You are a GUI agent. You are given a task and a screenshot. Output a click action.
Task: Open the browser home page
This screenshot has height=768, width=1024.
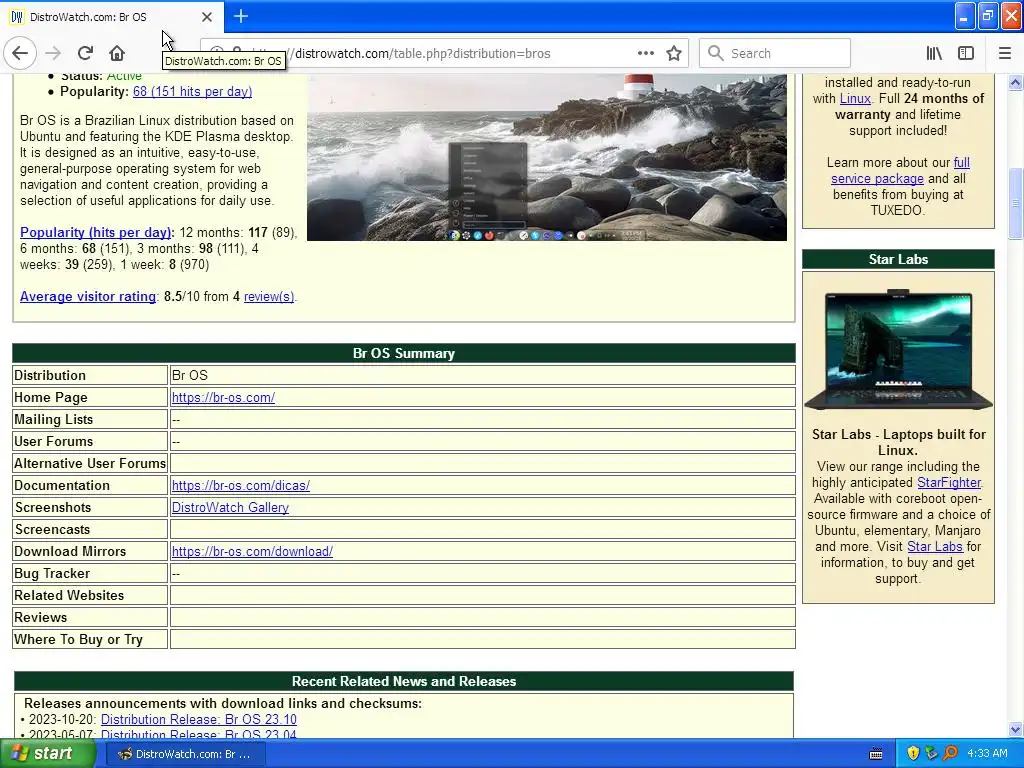(117, 53)
